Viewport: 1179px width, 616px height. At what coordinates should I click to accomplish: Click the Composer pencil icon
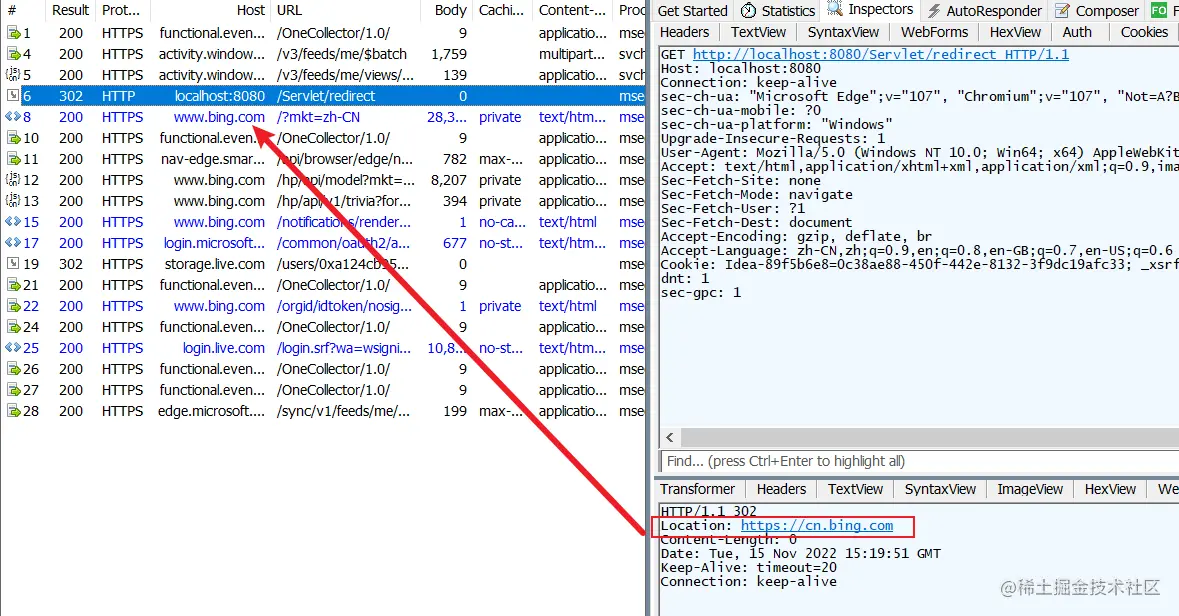click(x=1062, y=11)
